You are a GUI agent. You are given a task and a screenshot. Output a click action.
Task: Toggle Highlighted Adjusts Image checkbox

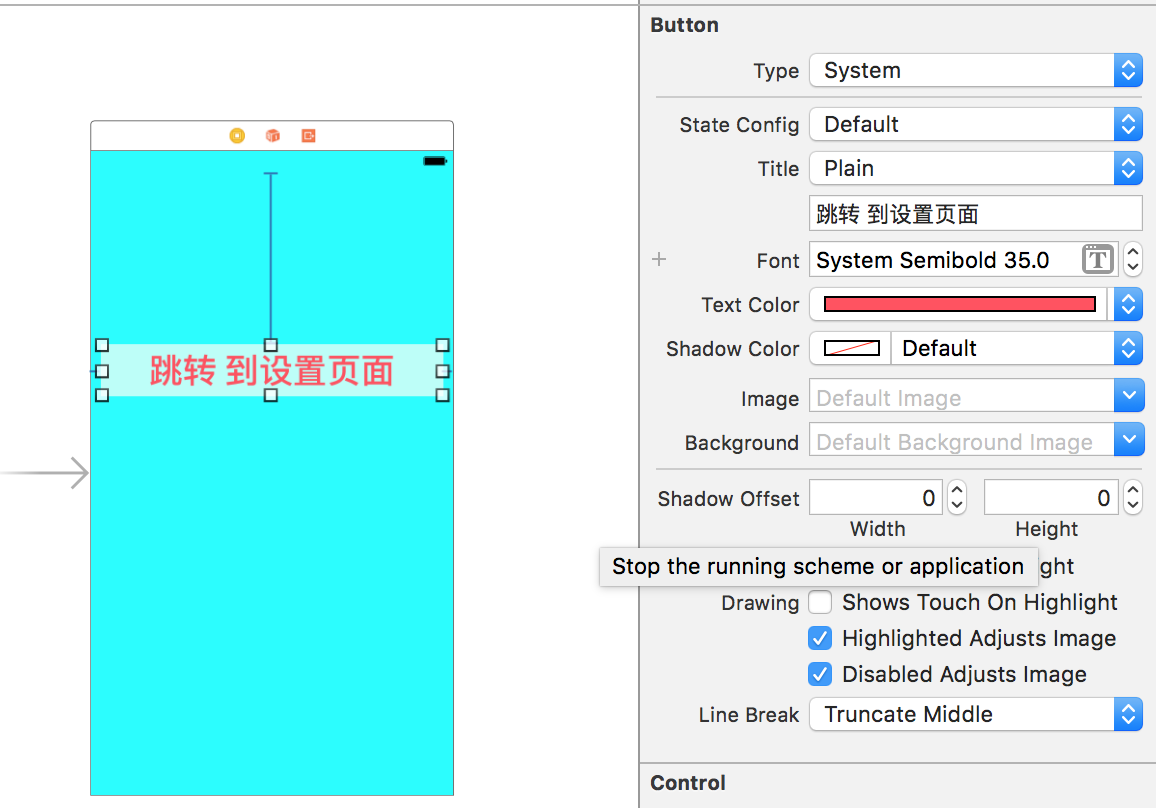(820, 638)
